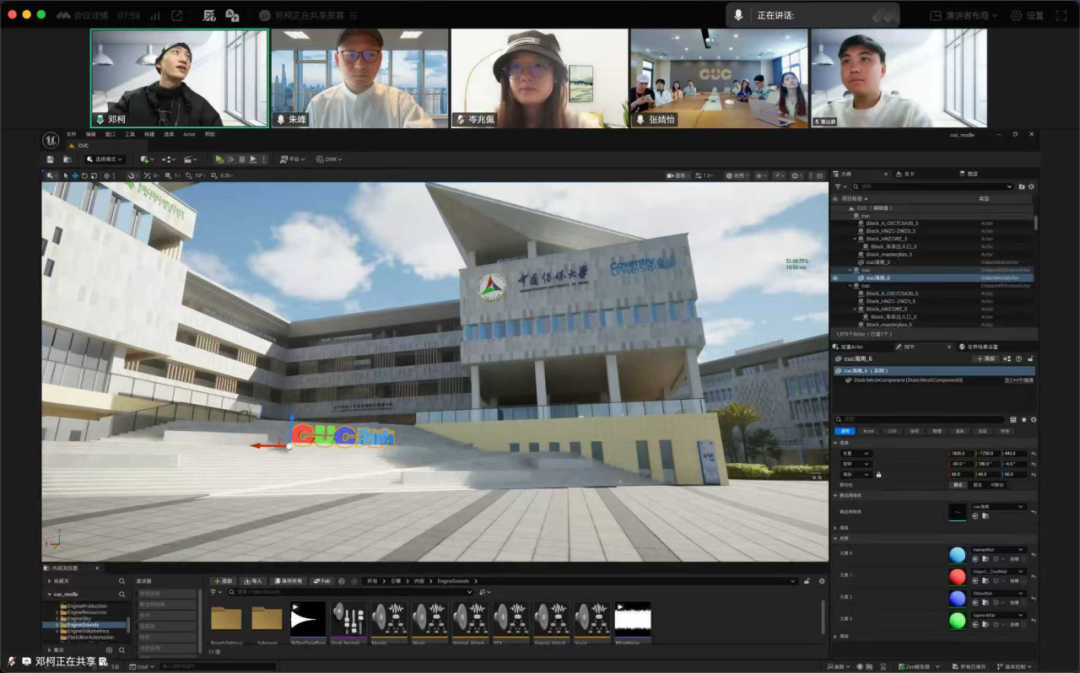
Task: Open the Actor menu in menu bar
Action: 189,134
